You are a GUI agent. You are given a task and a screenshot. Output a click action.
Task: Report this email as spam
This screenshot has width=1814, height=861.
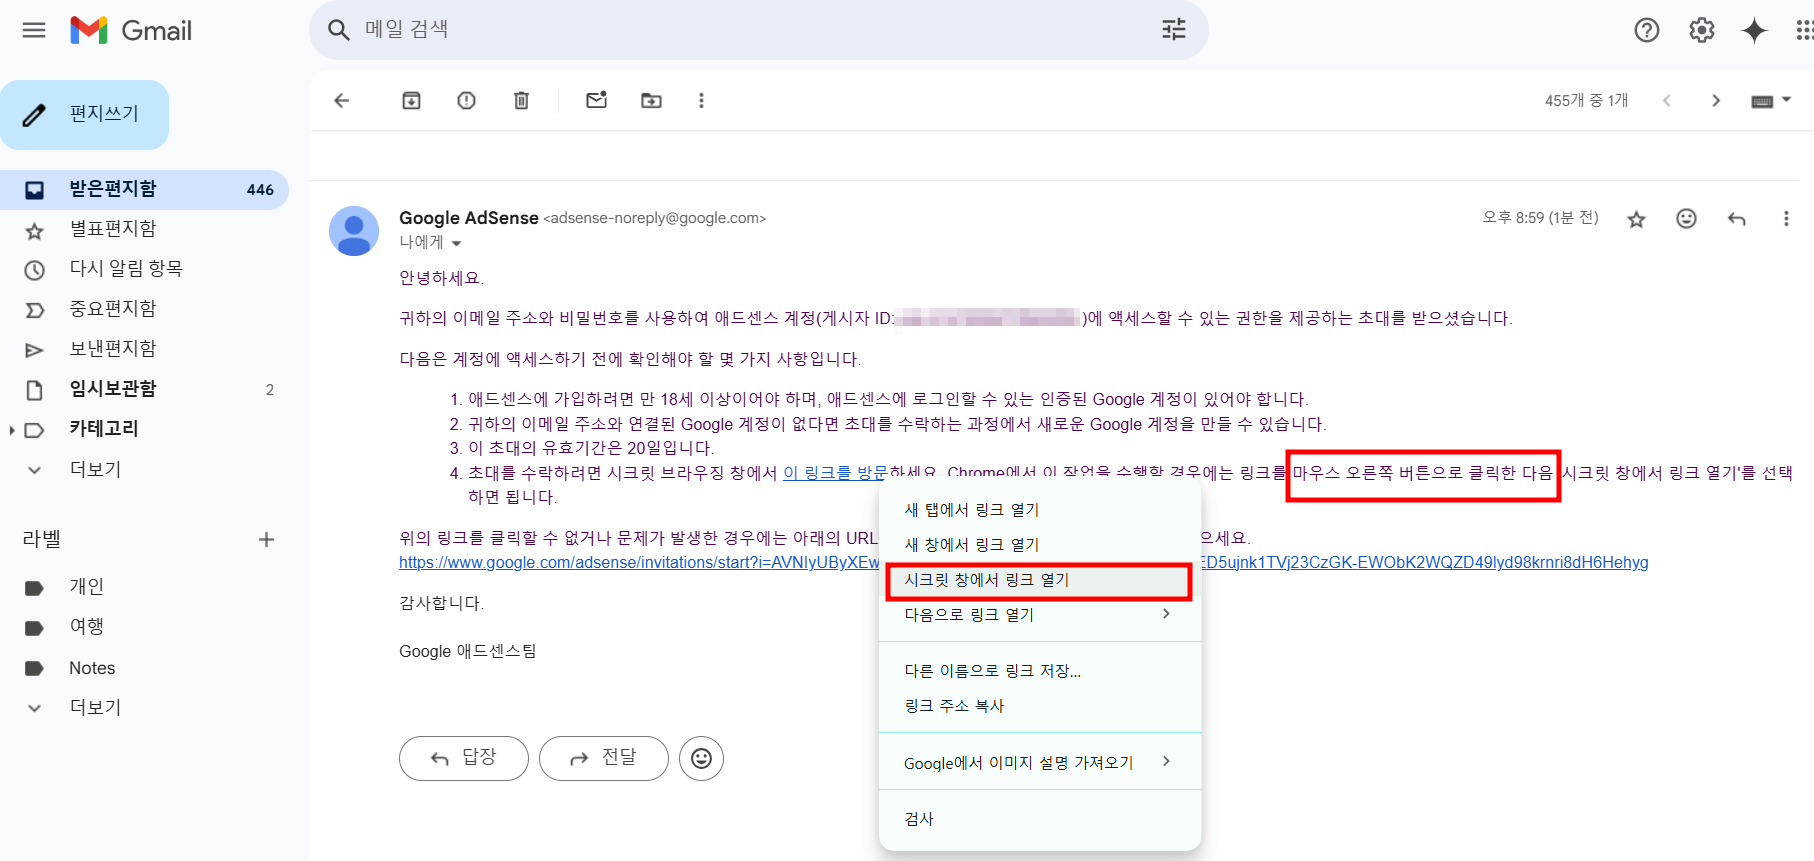point(466,100)
